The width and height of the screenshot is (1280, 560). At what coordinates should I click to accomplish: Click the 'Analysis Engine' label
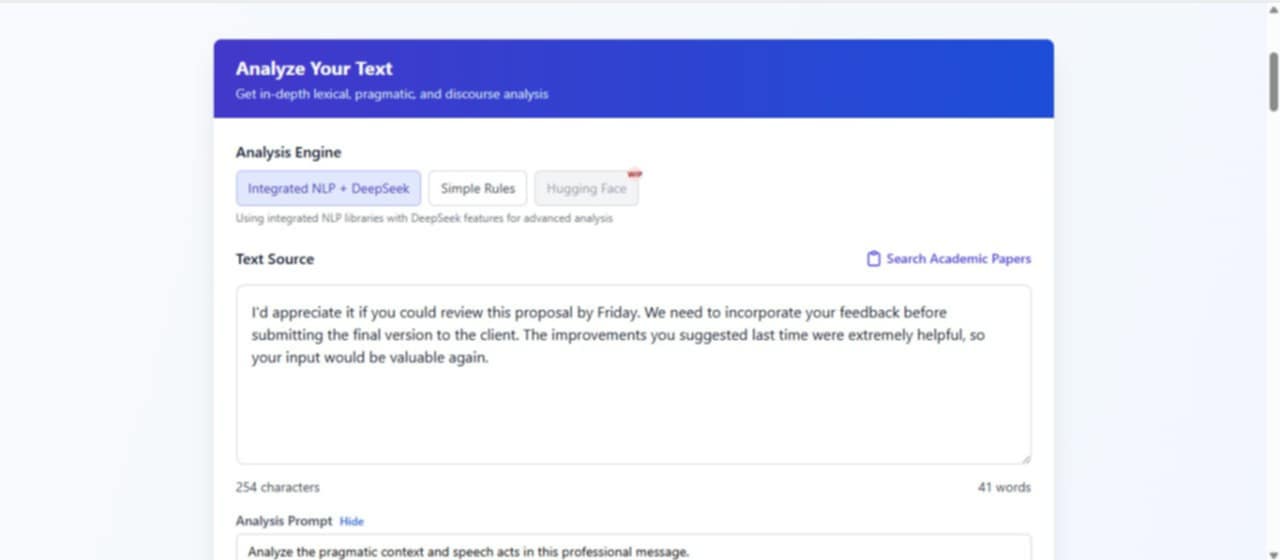point(288,152)
